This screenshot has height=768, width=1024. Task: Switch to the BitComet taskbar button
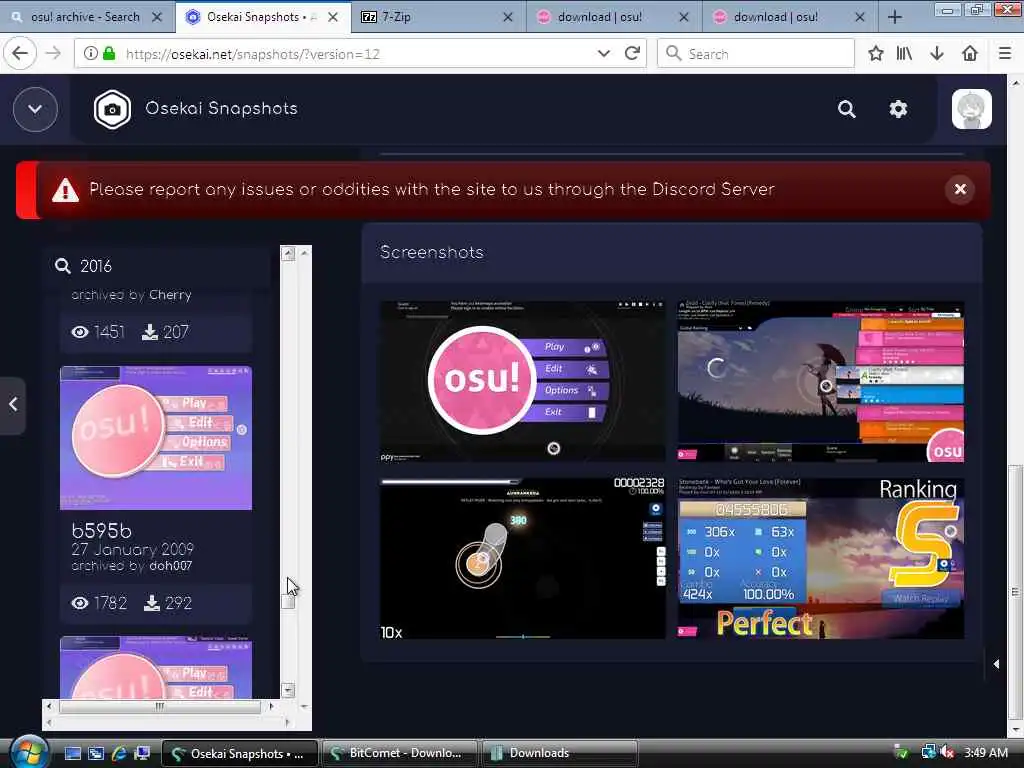[x=400, y=754]
